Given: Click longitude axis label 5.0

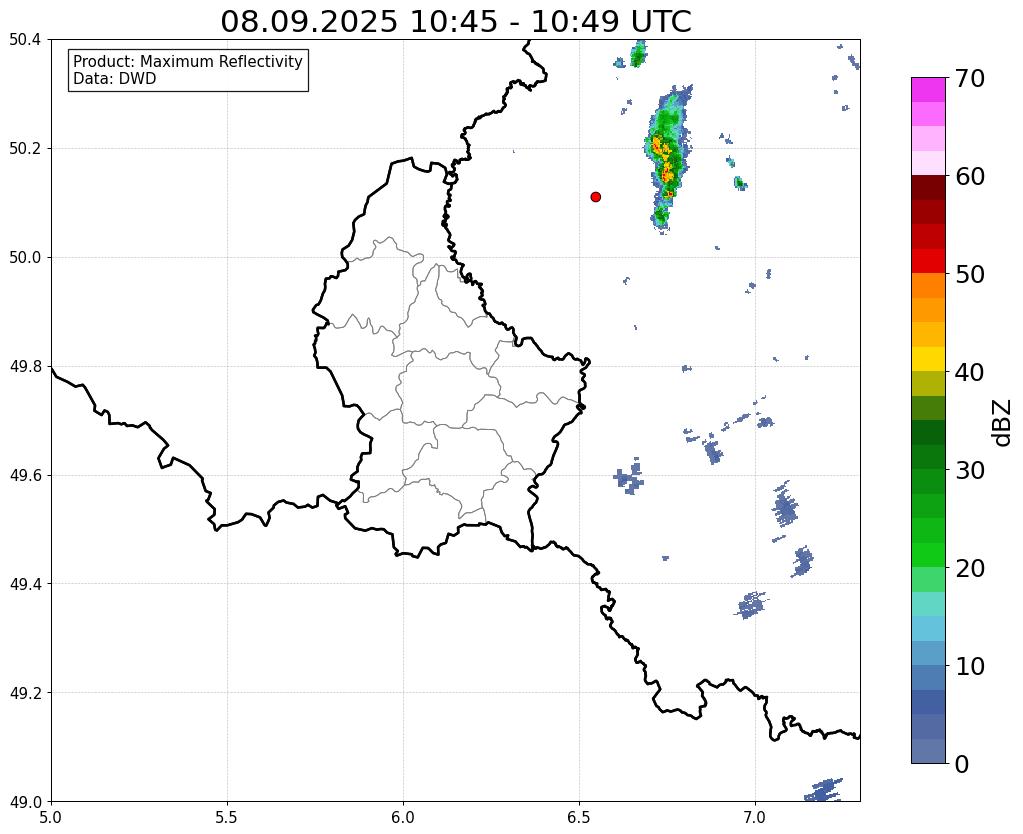Looking at the screenshot, I should (x=51, y=817).
